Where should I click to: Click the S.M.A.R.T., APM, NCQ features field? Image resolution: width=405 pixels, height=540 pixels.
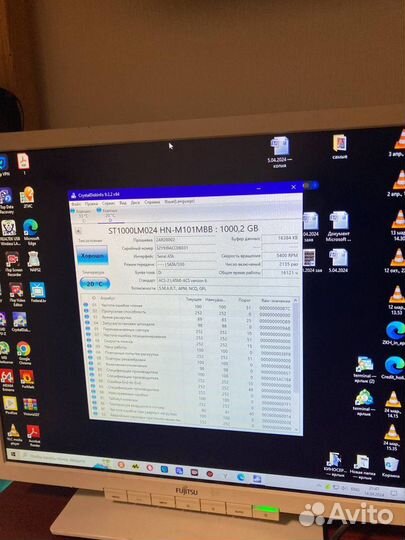(228, 289)
